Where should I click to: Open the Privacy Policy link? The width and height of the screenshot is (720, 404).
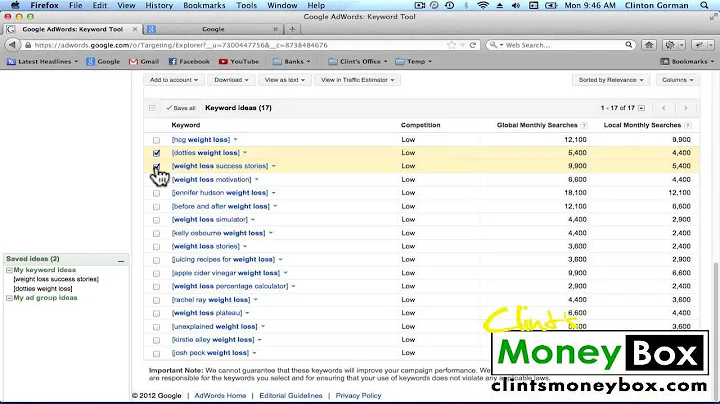click(x=358, y=395)
